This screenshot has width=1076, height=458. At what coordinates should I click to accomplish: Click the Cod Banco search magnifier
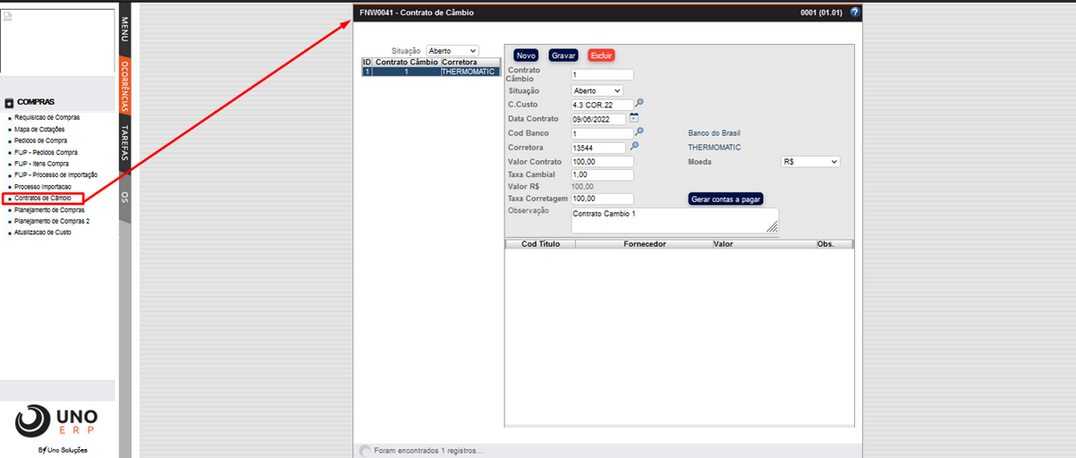[640, 132]
